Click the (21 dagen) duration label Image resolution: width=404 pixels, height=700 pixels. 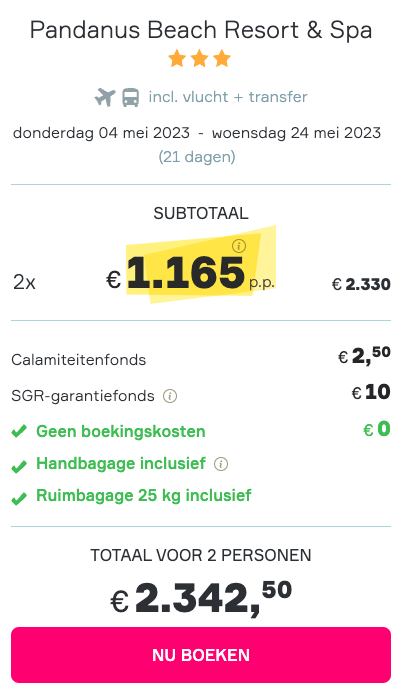pyautogui.click(x=197, y=157)
